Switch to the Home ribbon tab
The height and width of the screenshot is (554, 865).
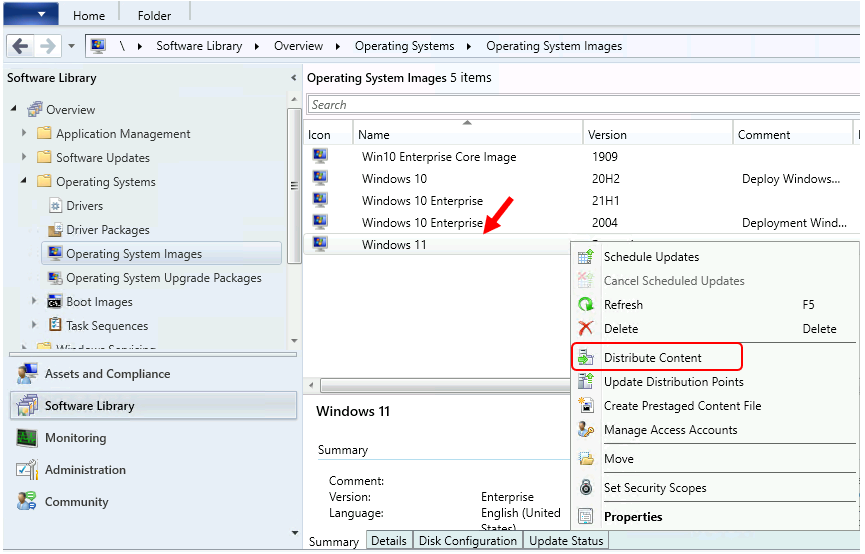[x=89, y=15]
